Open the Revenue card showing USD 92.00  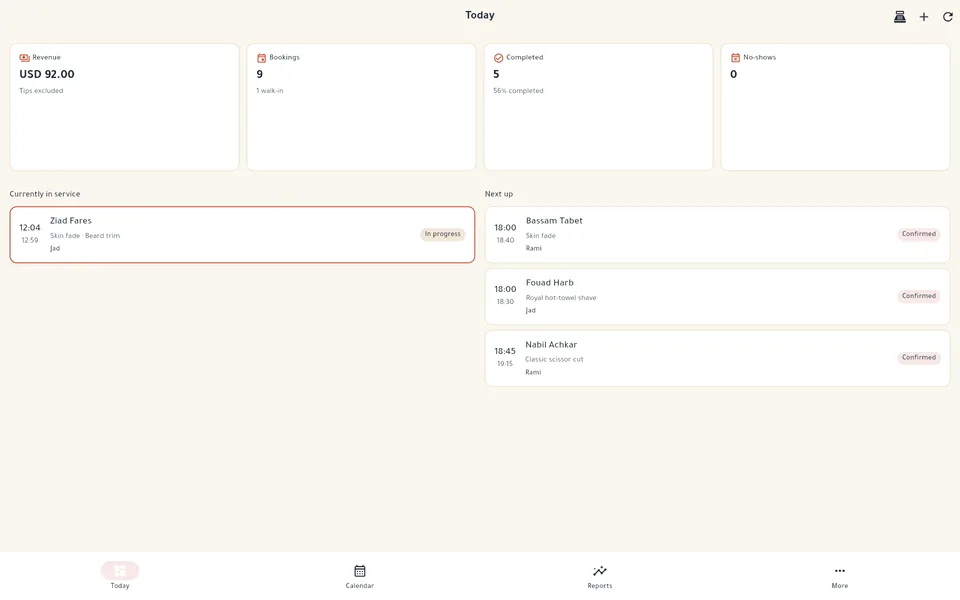(124, 107)
